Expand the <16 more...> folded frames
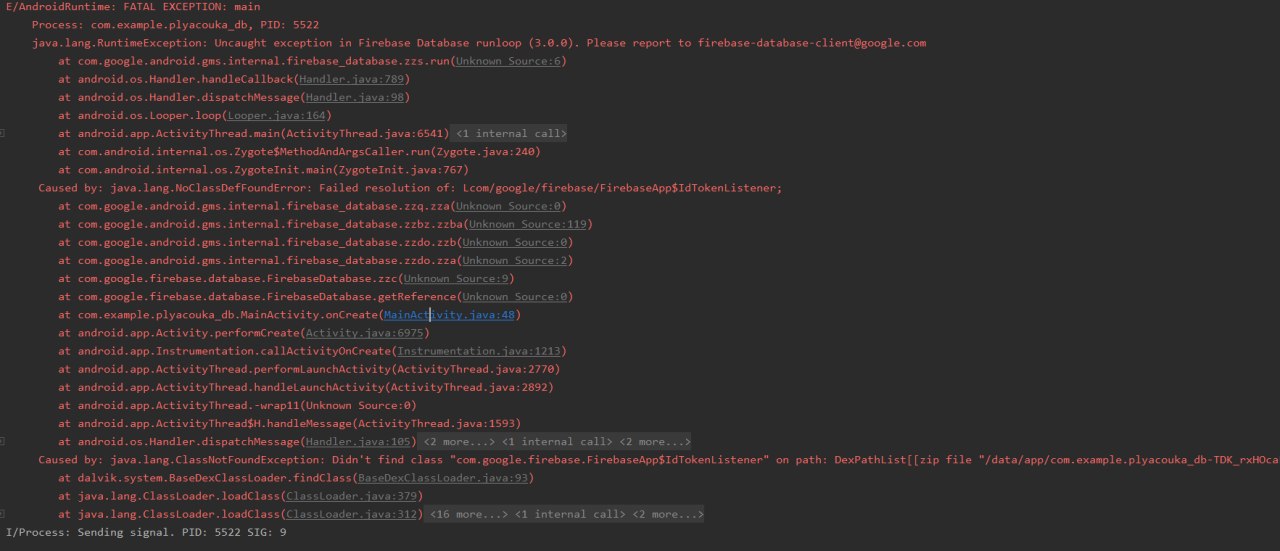The height and width of the screenshot is (551, 1280). click(468, 514)
